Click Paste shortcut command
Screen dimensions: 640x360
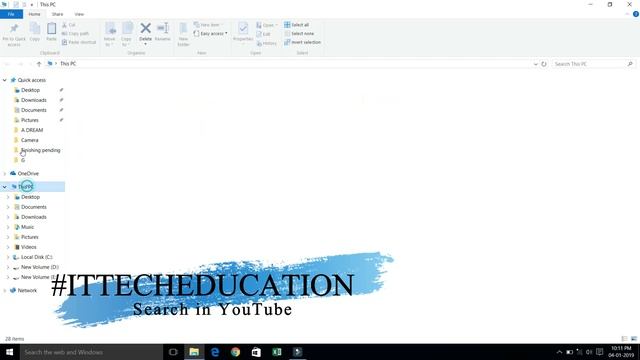pos(79,42)
